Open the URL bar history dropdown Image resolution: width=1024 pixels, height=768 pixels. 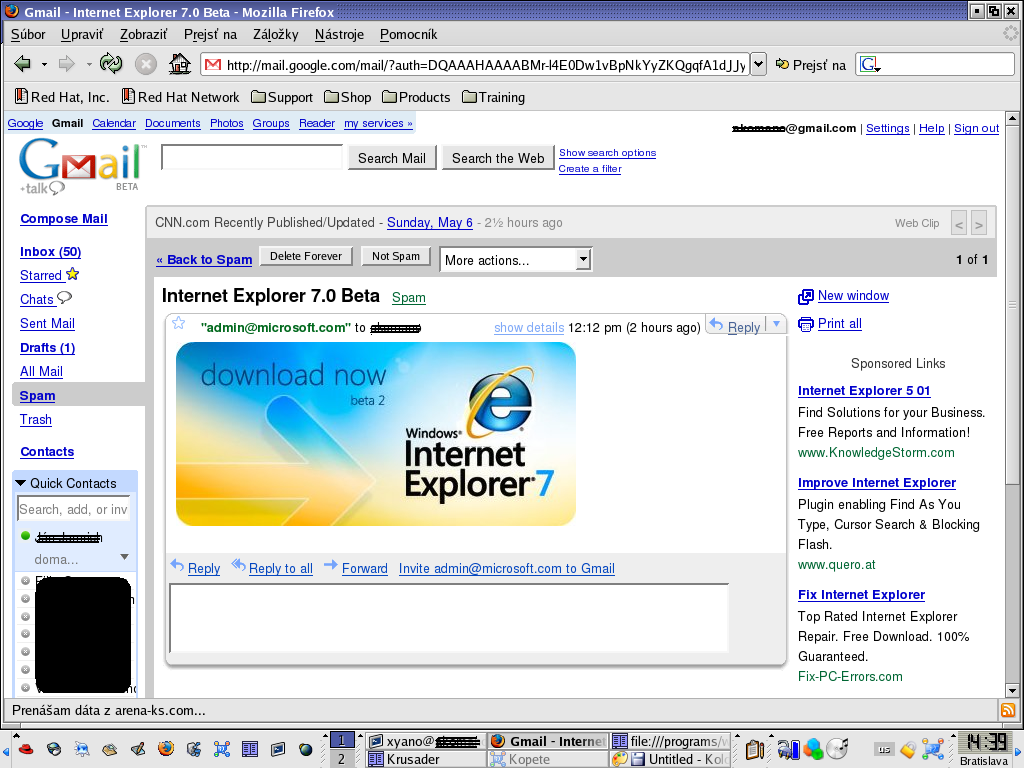tap(758, 64)
